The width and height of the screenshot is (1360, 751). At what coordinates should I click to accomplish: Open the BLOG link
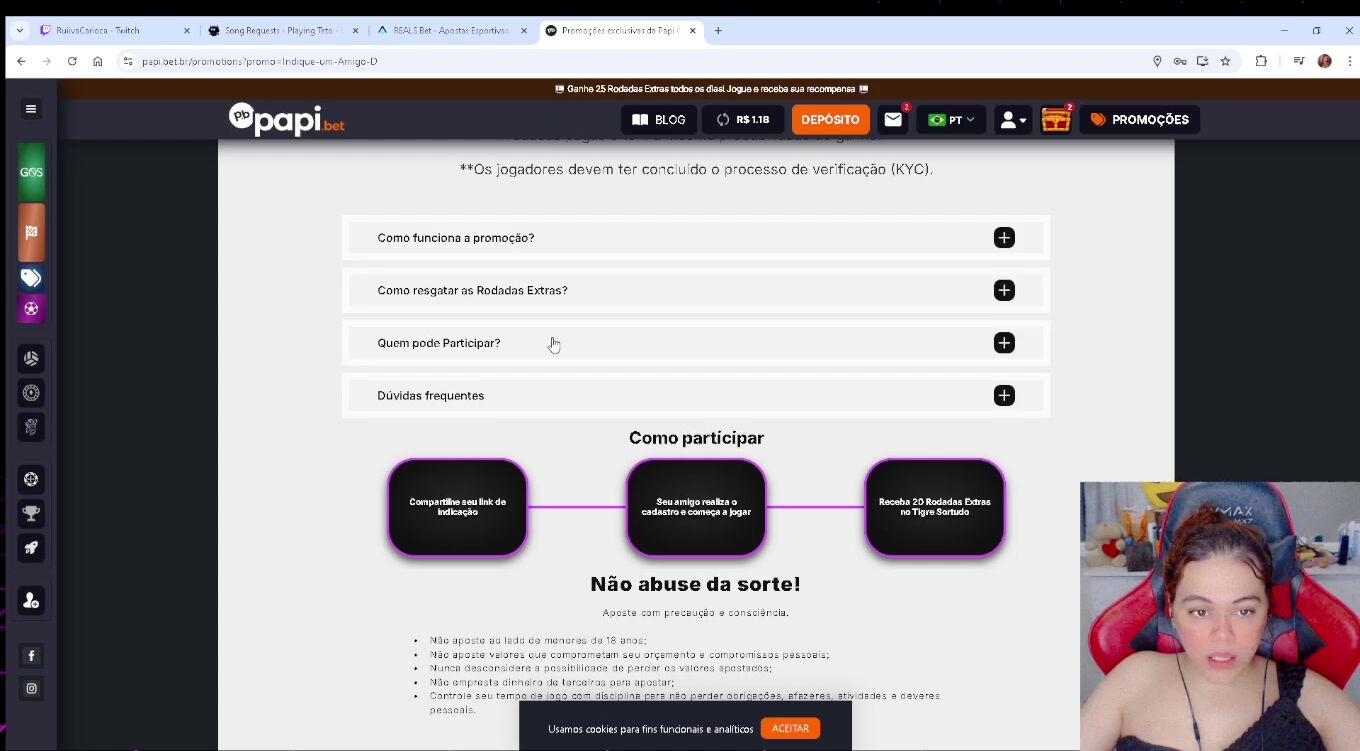coord(659,120)
